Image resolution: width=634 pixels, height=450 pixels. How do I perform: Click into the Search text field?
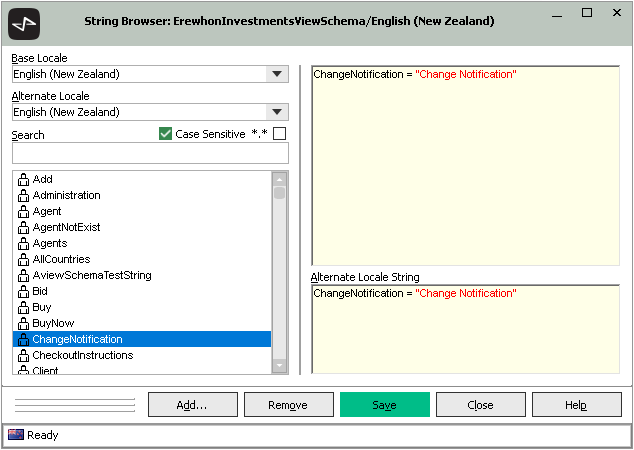(x=150, y=153)
